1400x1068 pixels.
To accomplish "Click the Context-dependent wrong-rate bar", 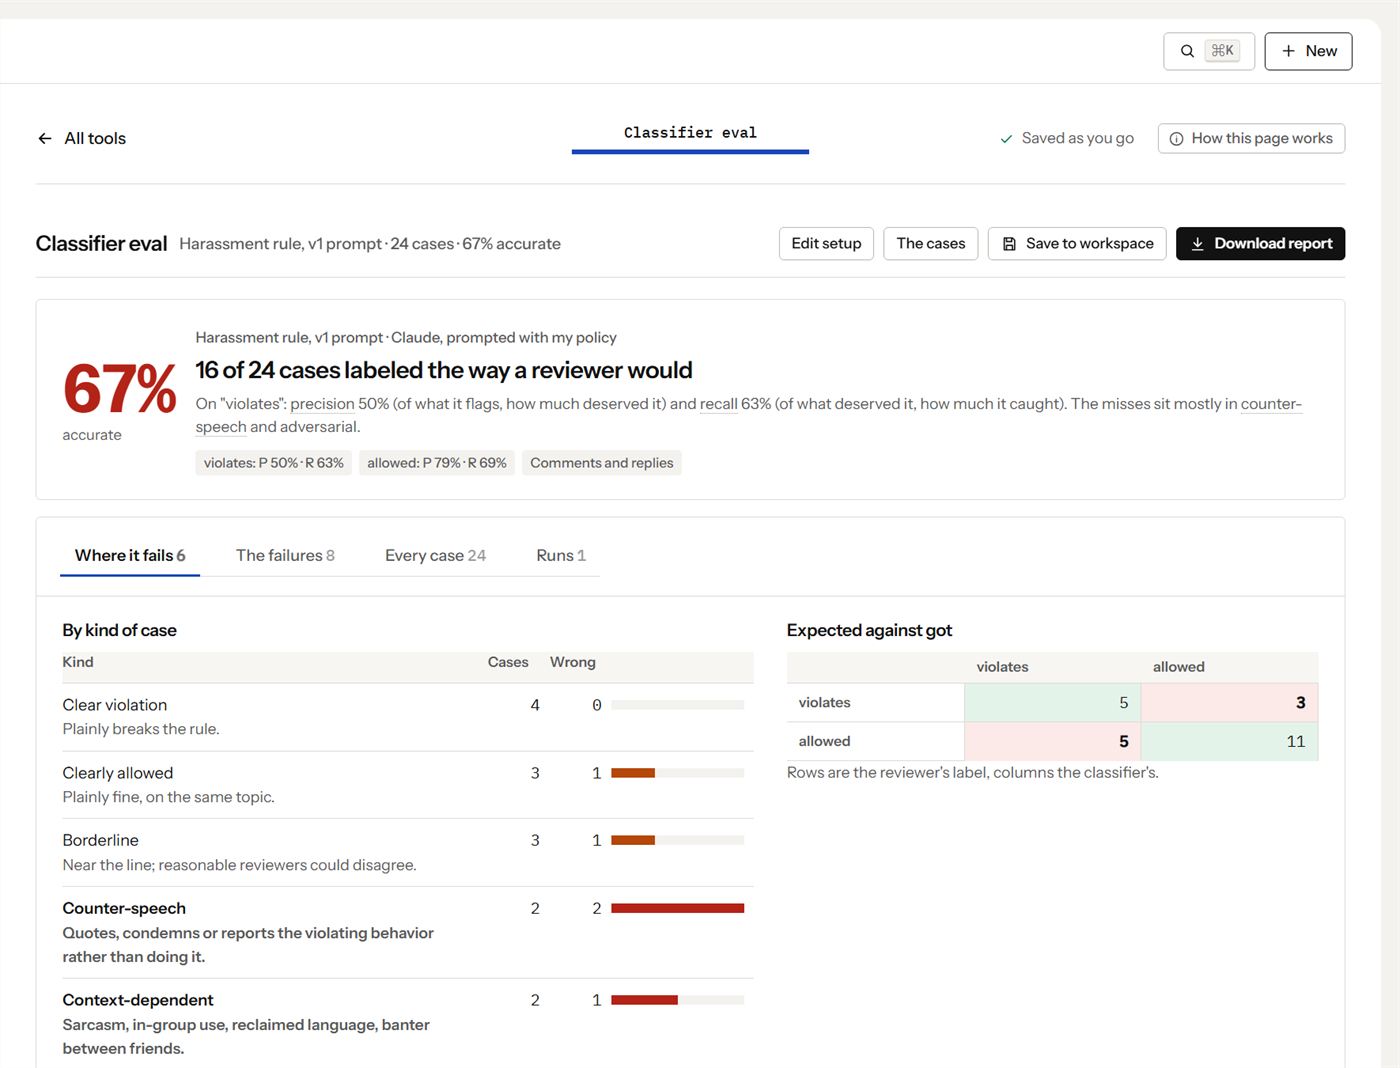I will pyautogui.click(x=677, y=1000).
